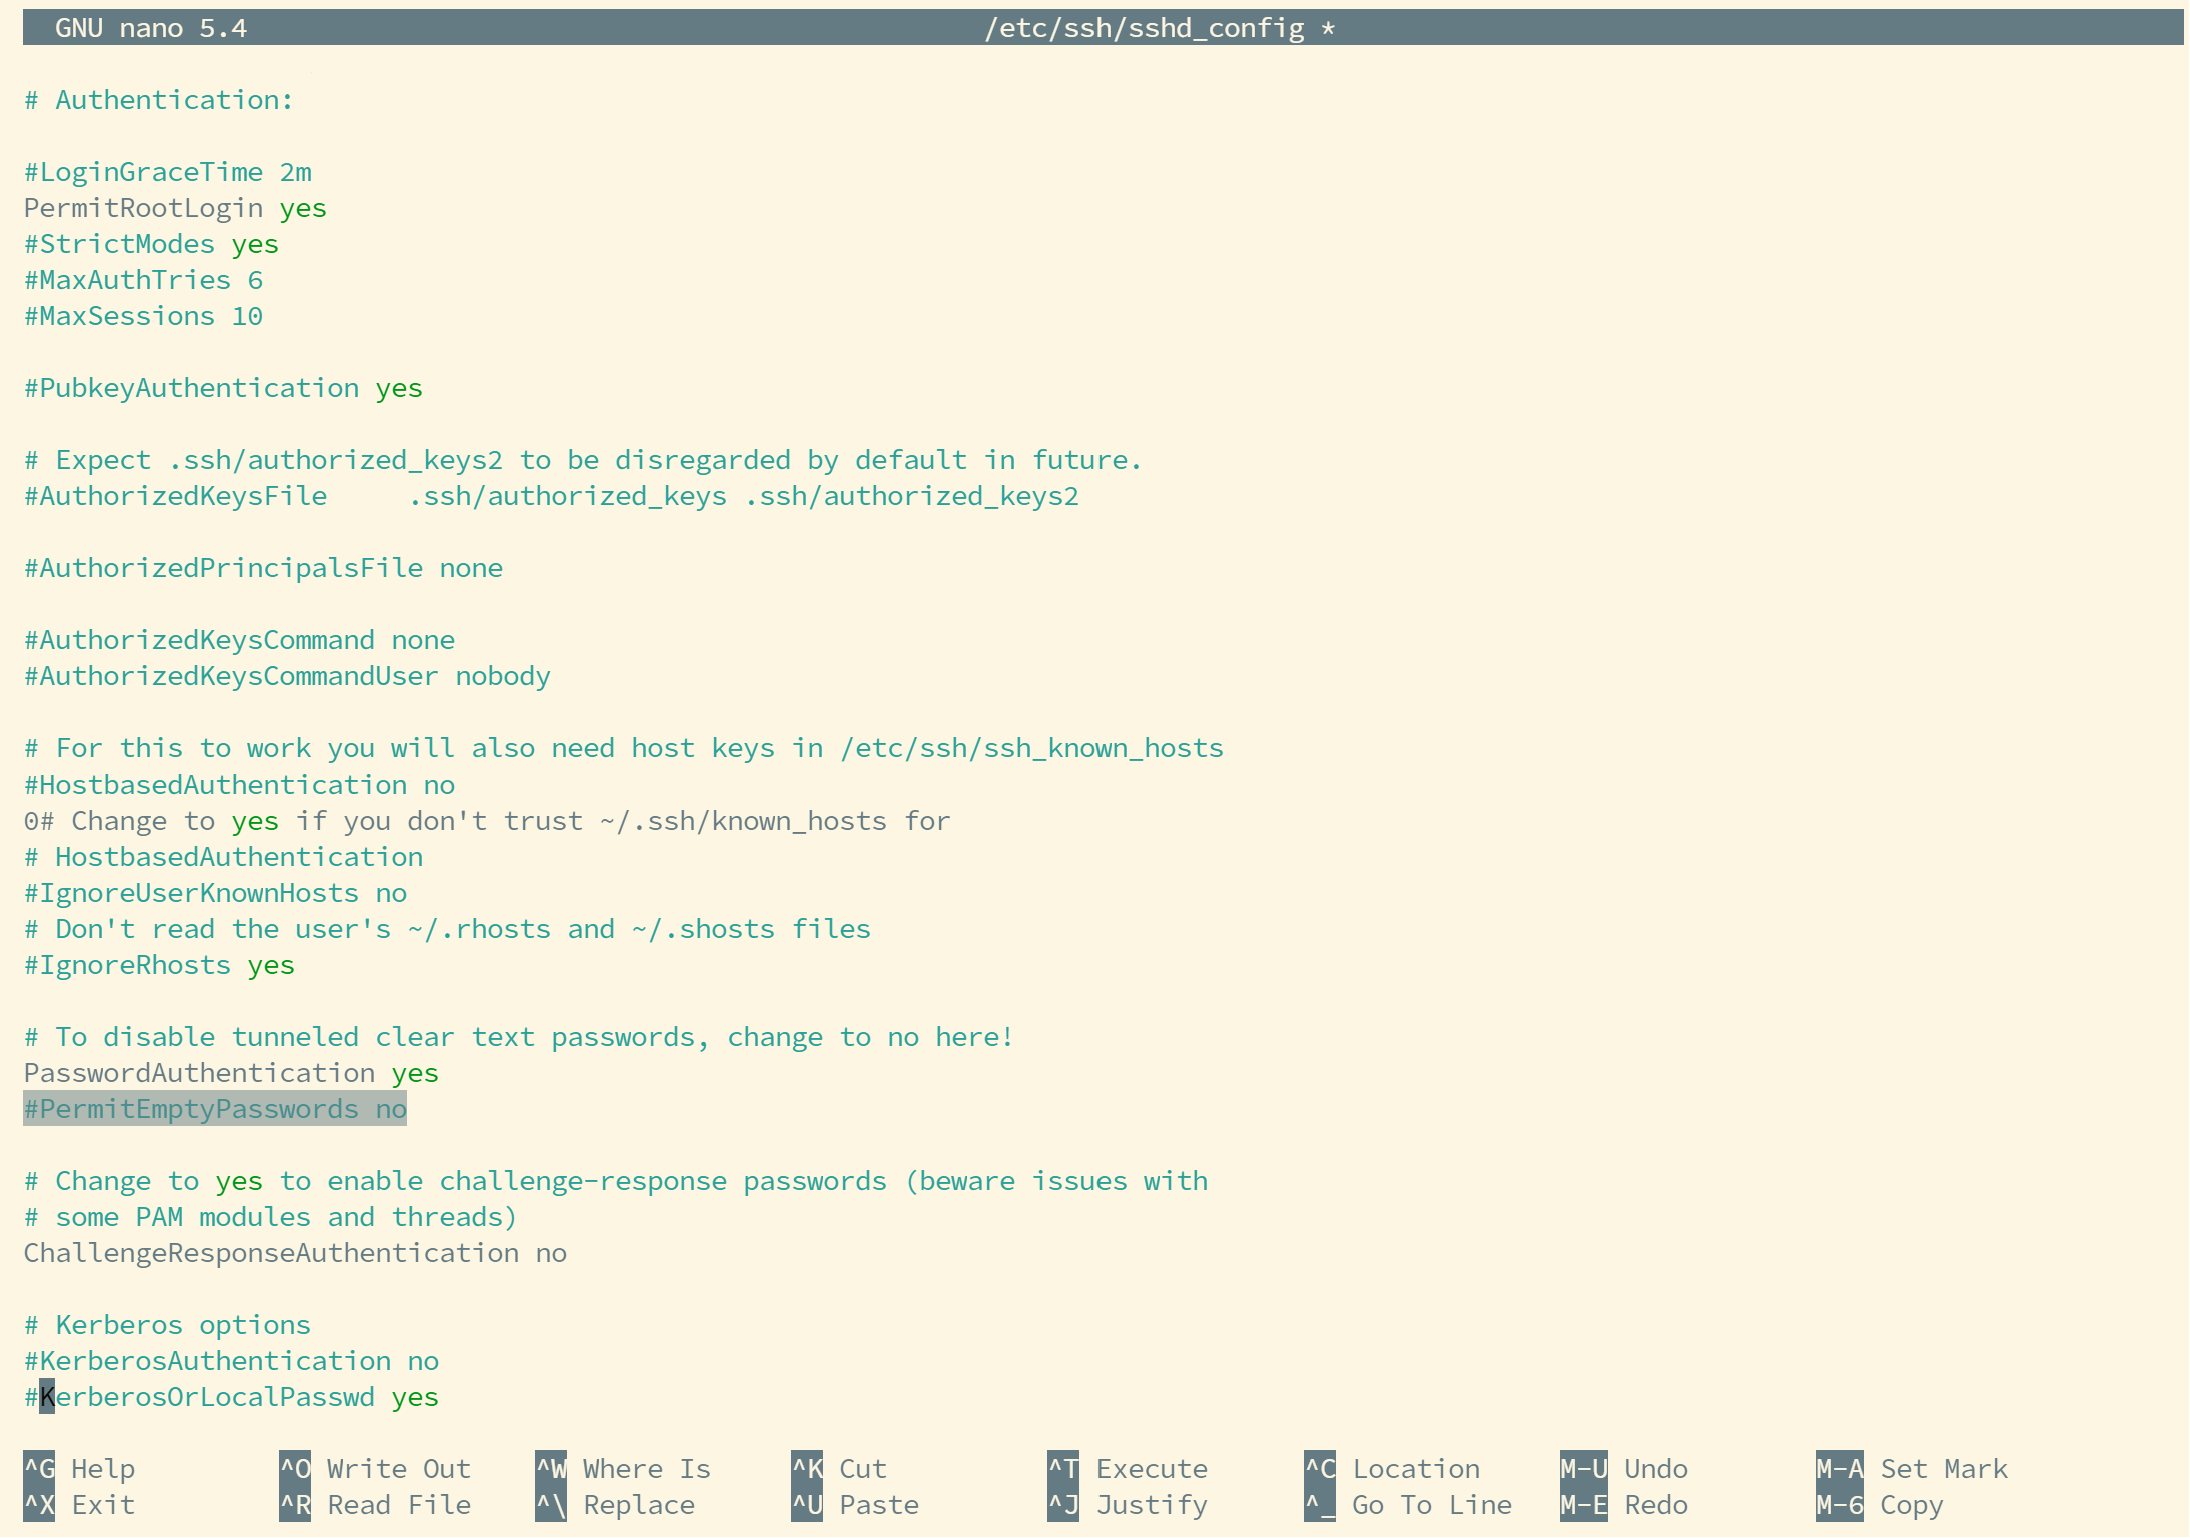The image size is (2190, 1538).
Task: Click the '#StrictModes yes' line
Action: click(x=152, y=244)
